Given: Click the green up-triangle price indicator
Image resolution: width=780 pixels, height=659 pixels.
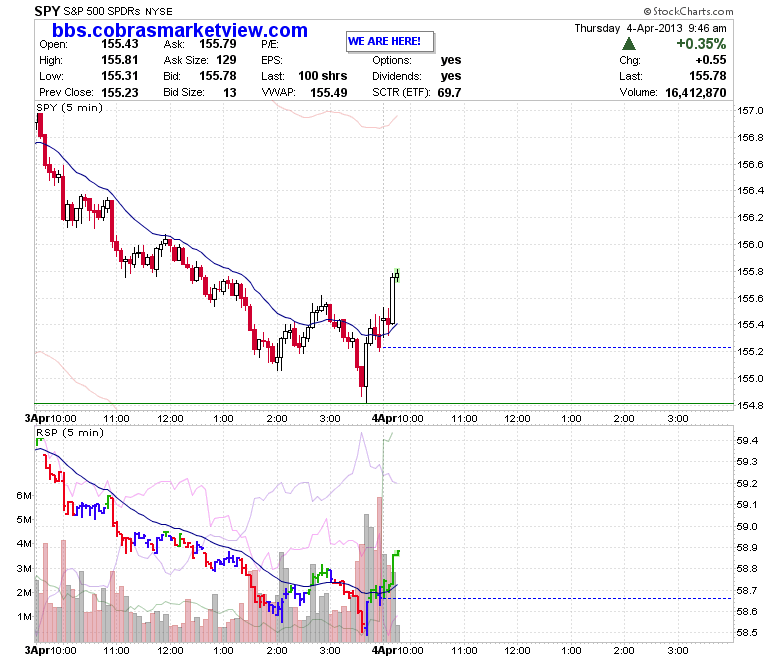Looking at the screenshot, I should tap(629, 44).
